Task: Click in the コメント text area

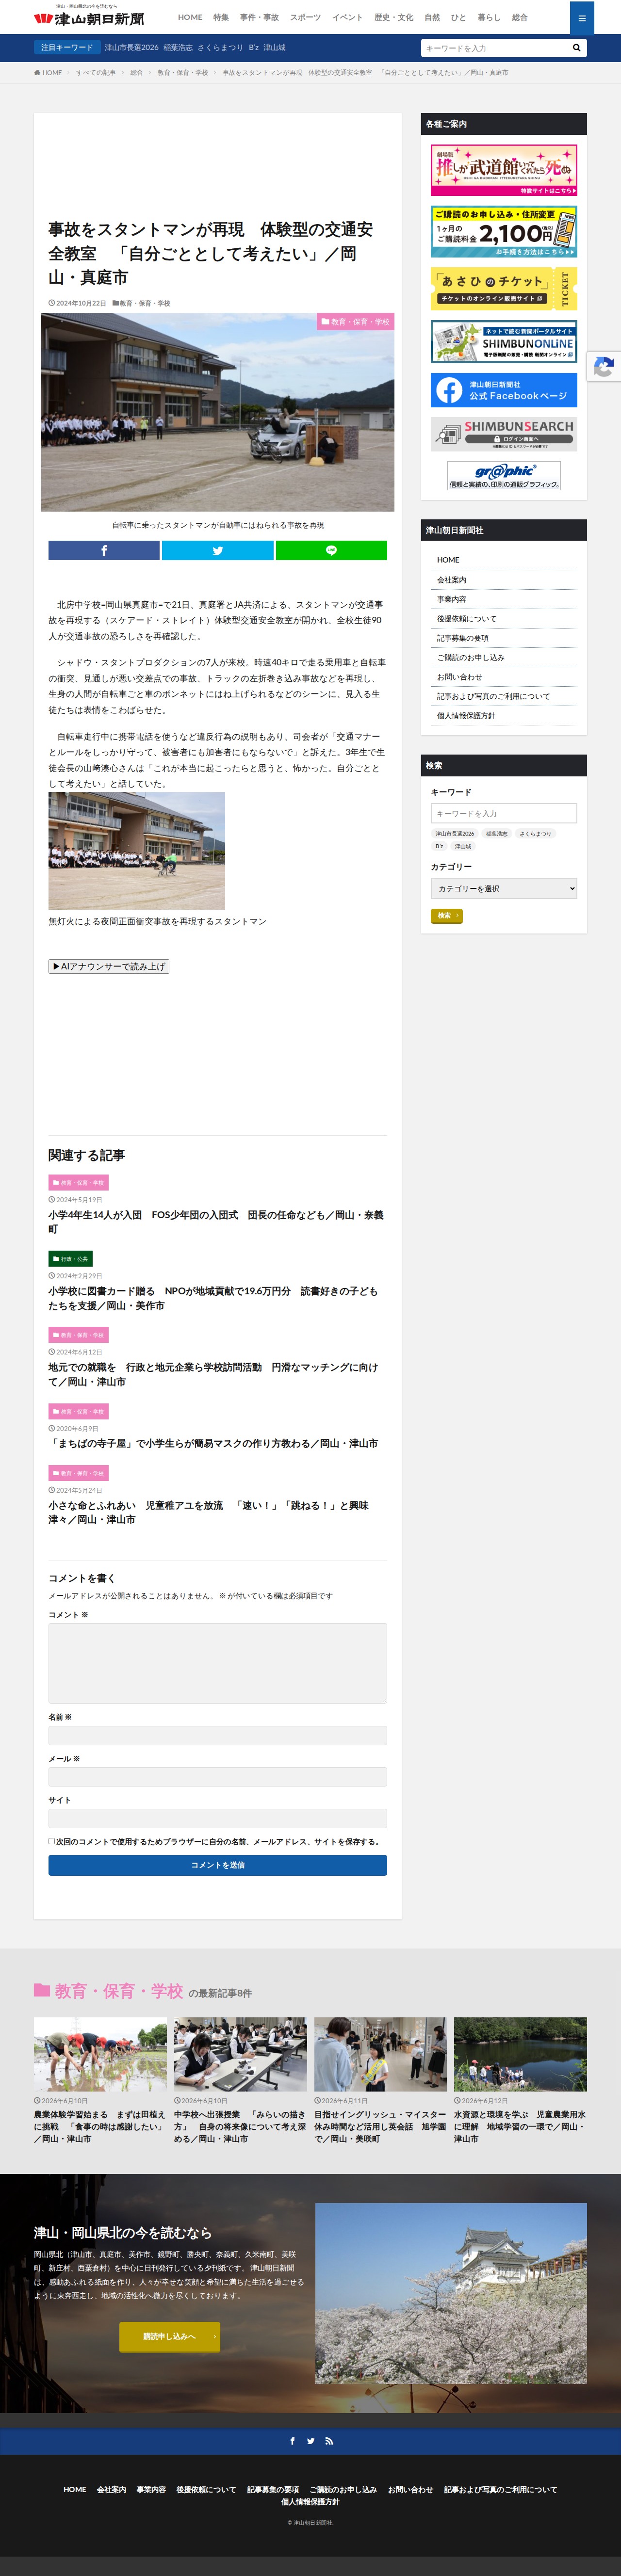Action: click(x=217, y=1663)
